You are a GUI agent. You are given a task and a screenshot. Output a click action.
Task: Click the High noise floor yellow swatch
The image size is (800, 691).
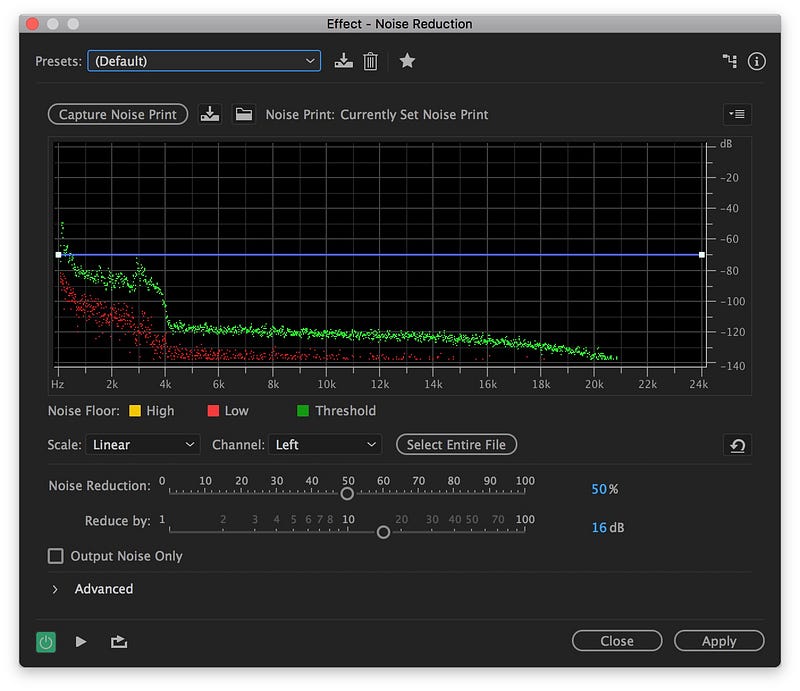[135, 411]
